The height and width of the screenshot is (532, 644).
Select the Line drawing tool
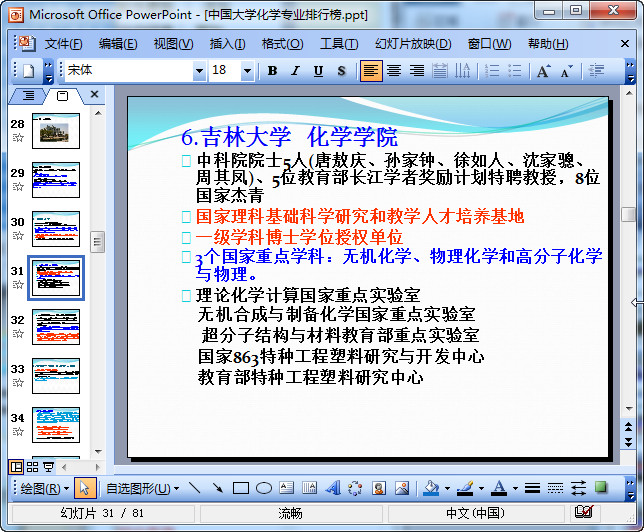193,488
